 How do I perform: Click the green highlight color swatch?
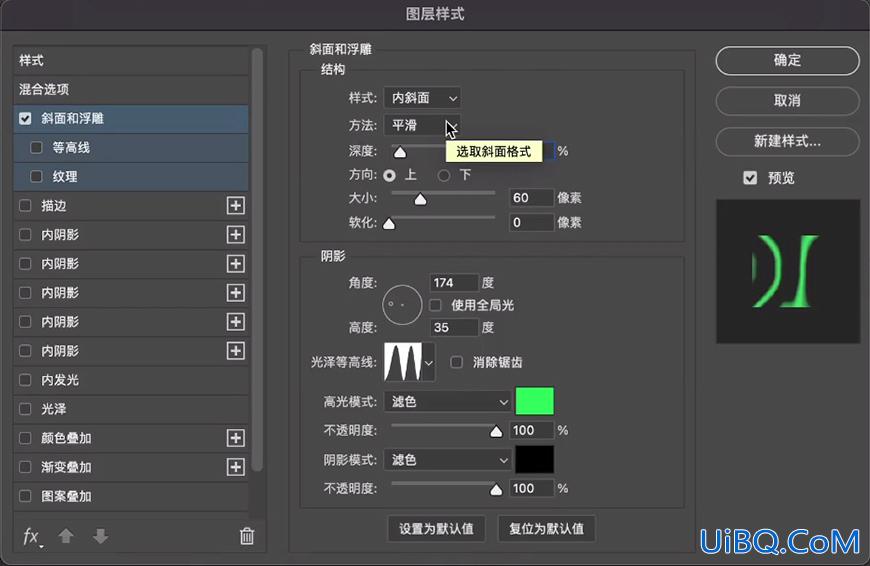click(x=534, y=401)
